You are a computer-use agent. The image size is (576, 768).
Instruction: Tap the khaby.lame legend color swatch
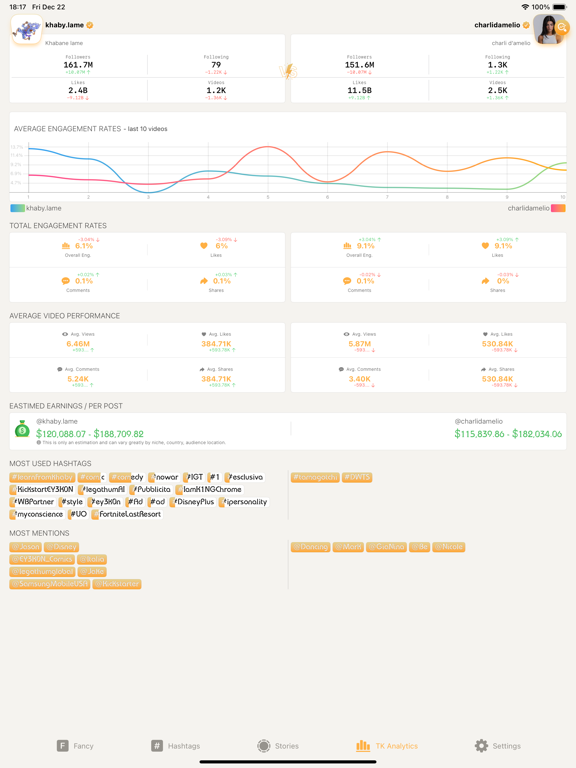pos(18,208)
